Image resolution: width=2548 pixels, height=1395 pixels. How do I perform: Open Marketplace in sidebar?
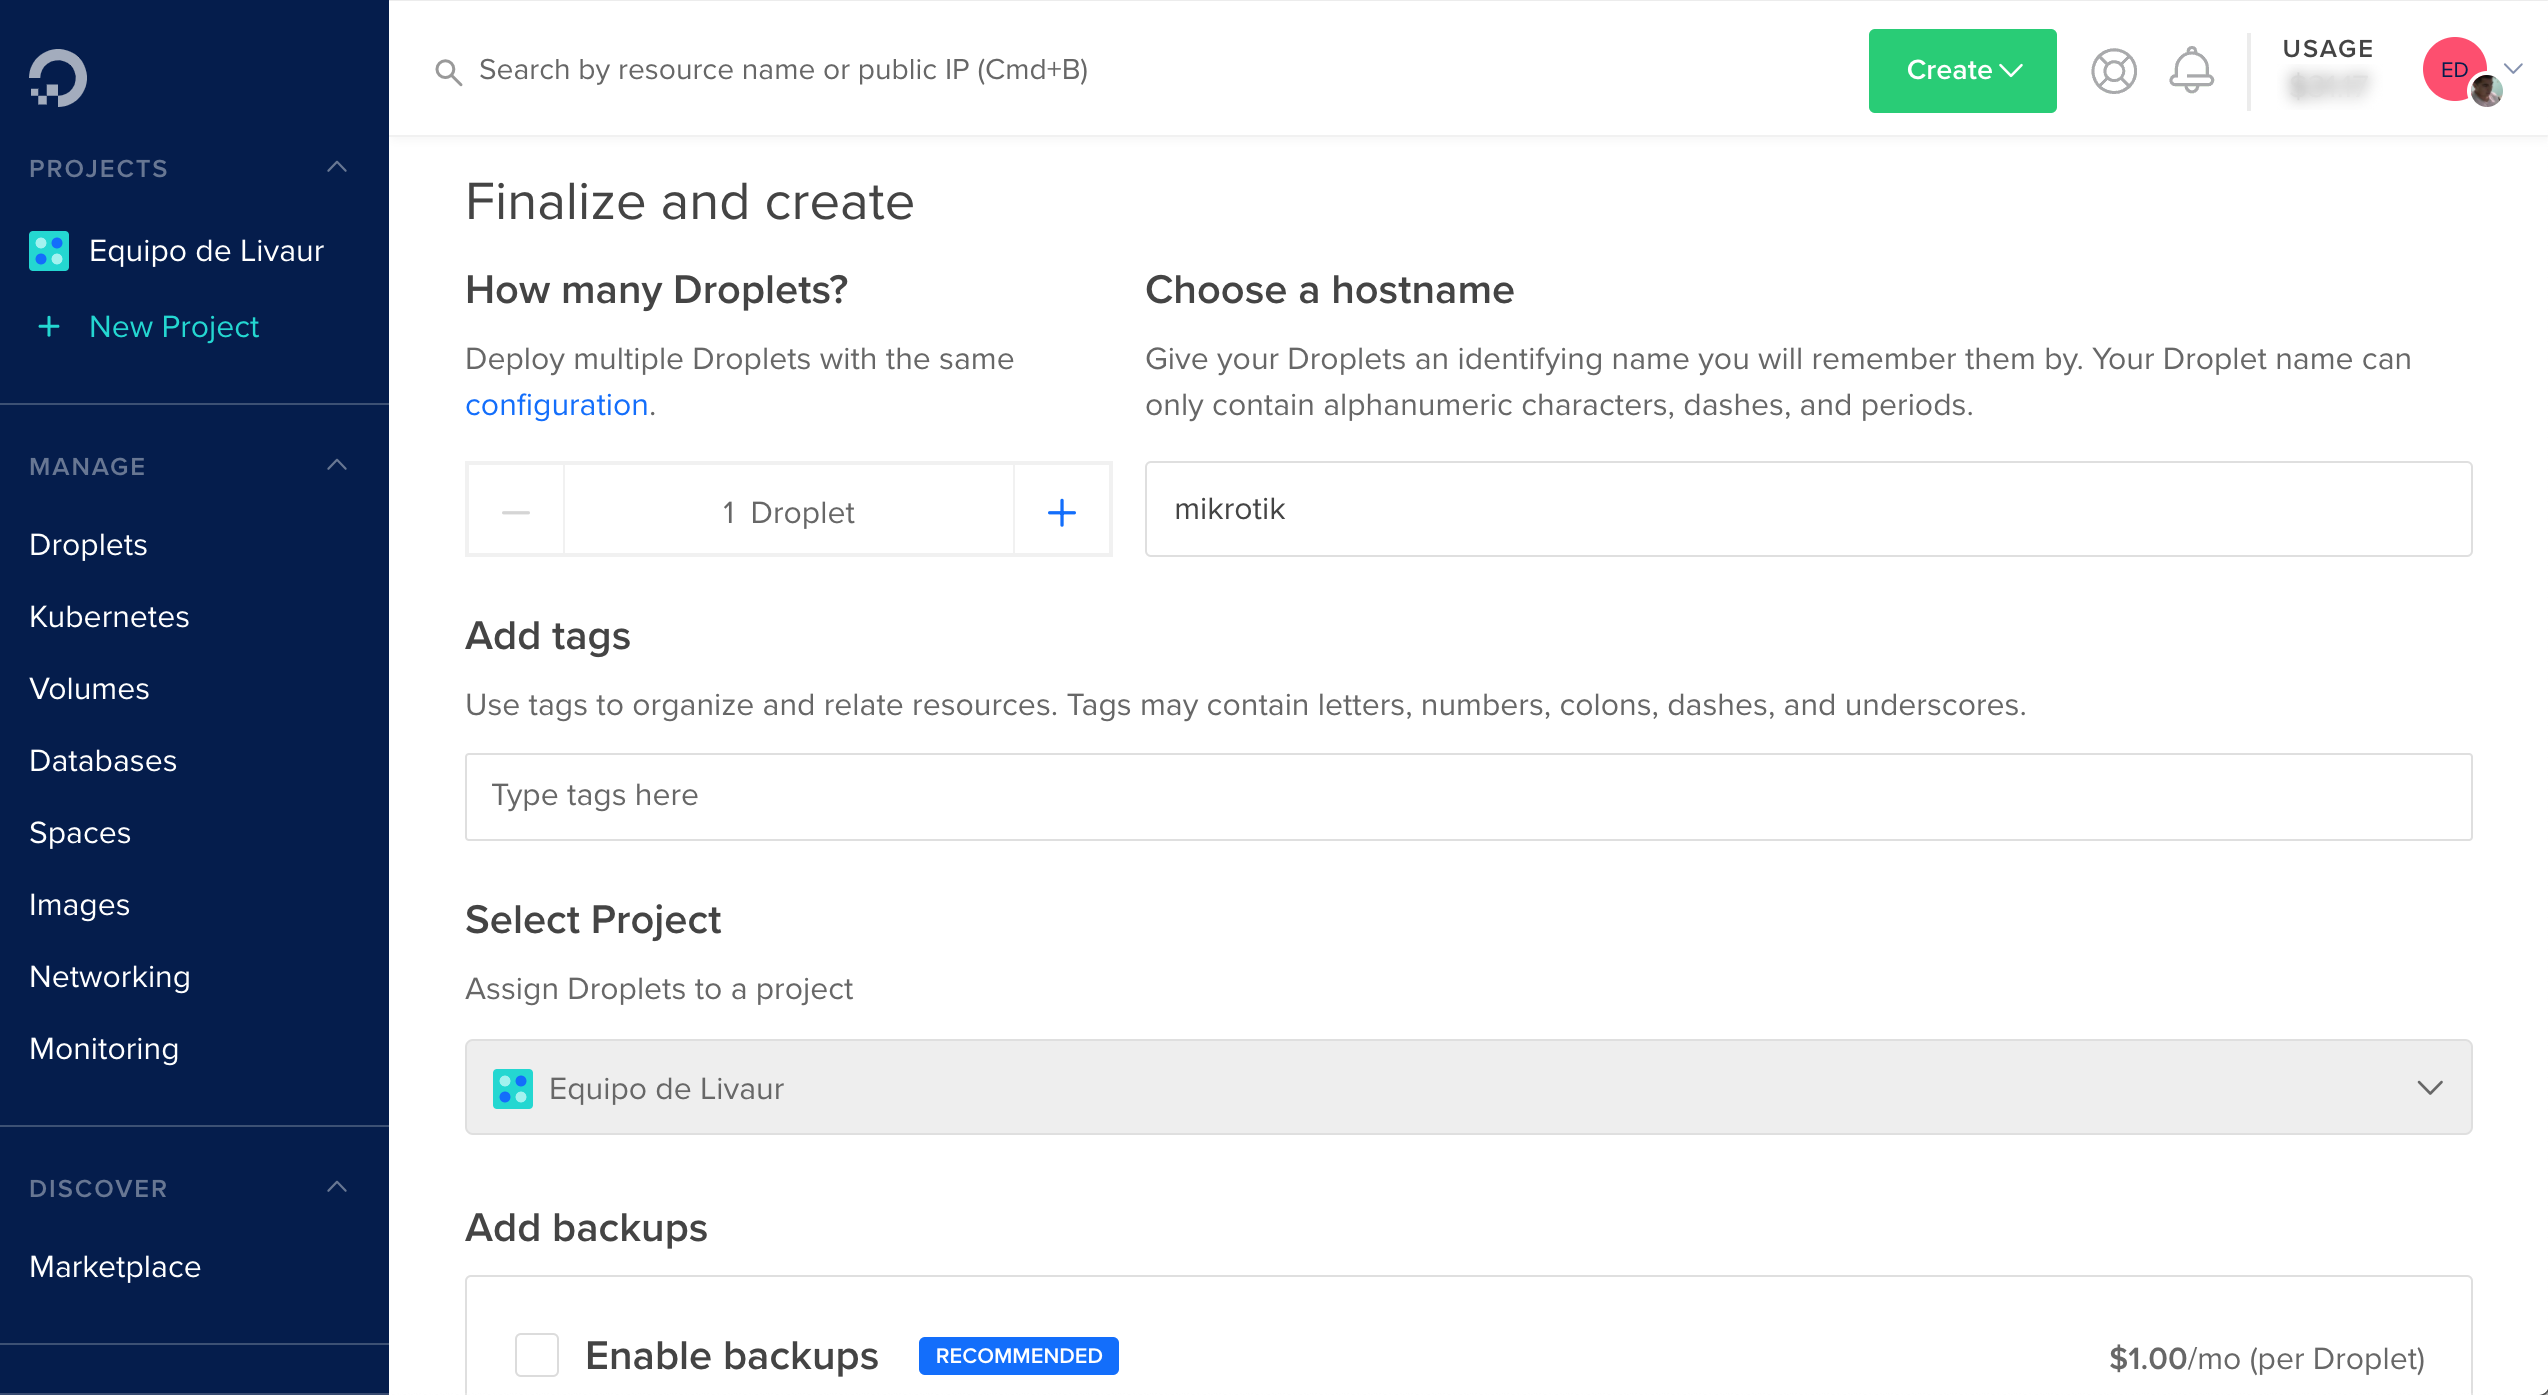point(115,1267)
